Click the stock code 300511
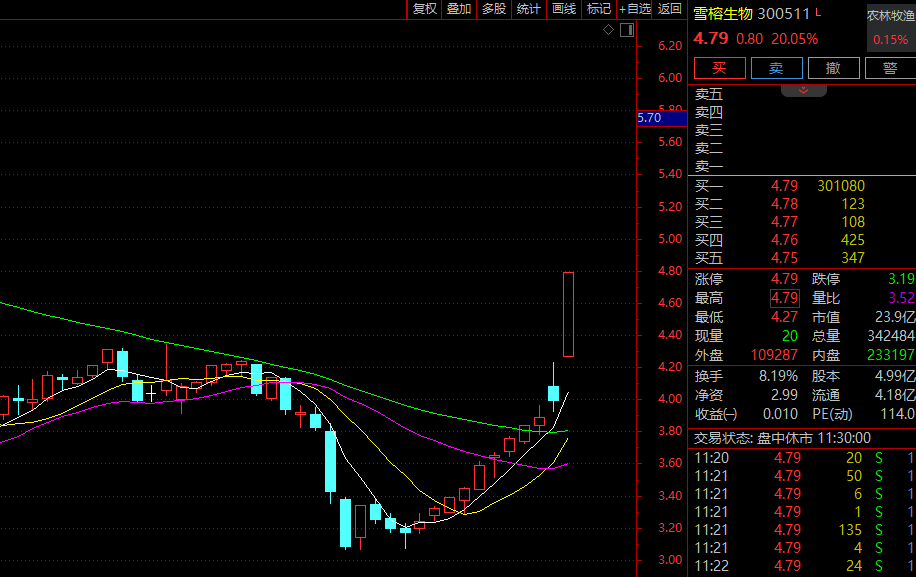Screen dimensions: 916x577 click(x=783, y=14)
